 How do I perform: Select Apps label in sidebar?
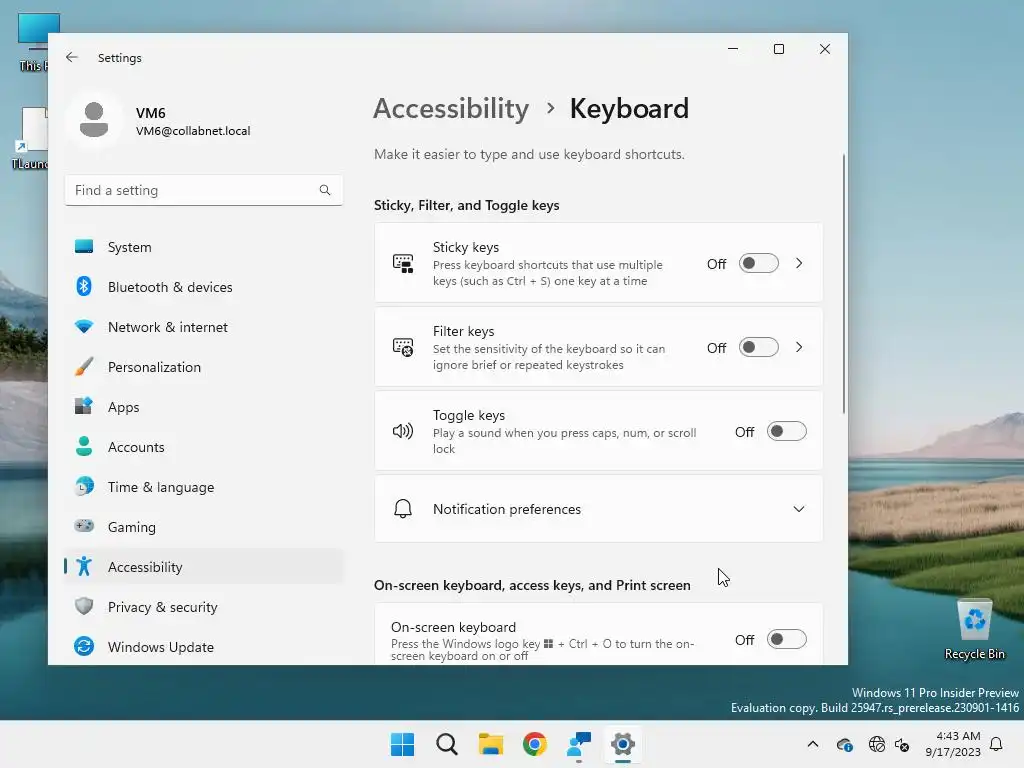(x=123, y=407)
